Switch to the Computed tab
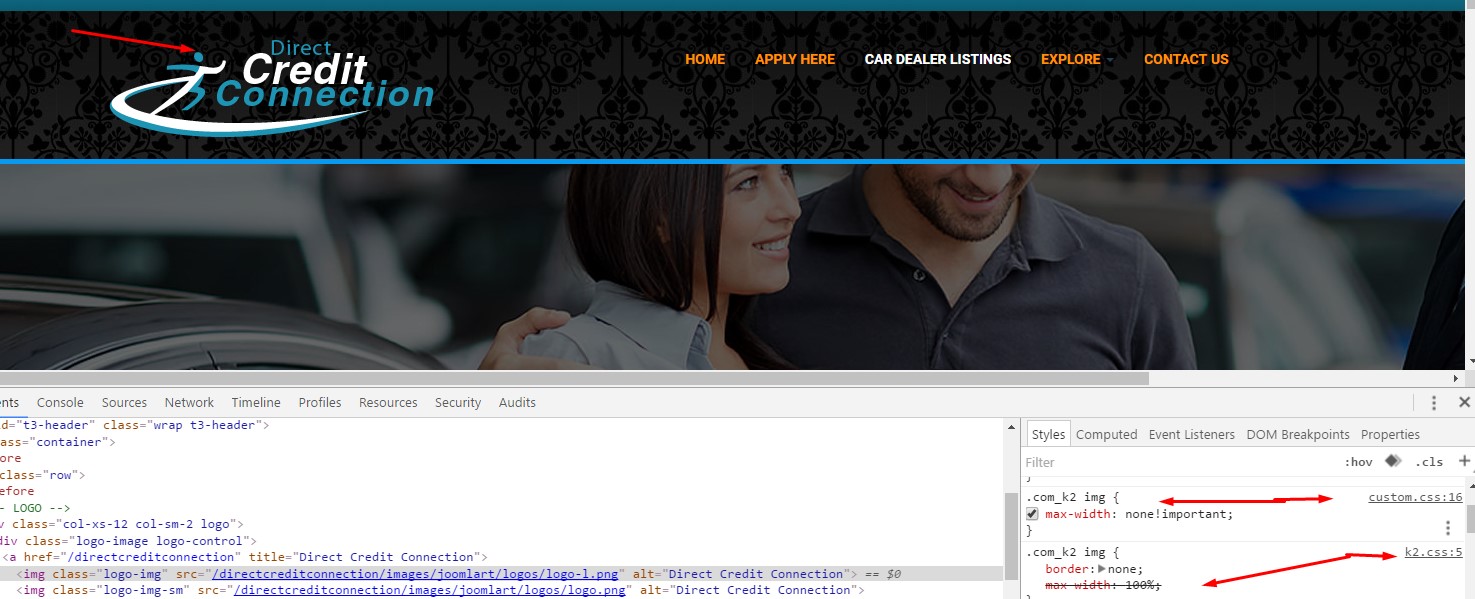This screenshot has height=599, width=1475. pyautogui.click(x=1106, y=433)
